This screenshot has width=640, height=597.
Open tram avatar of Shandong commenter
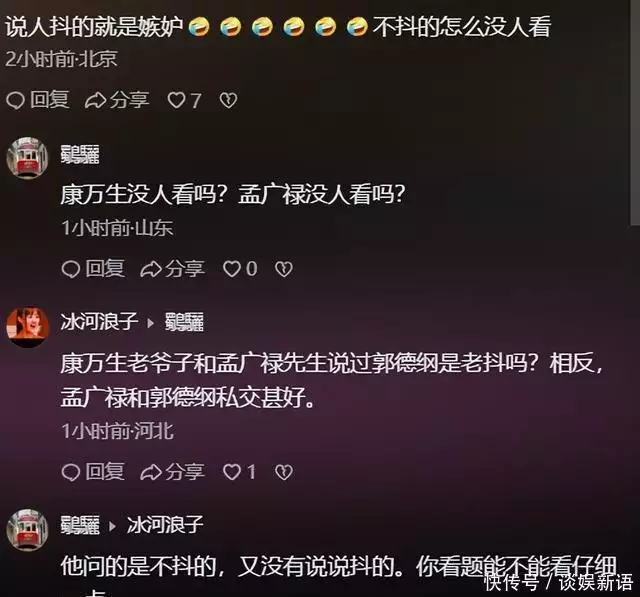[x=27, y=158]
